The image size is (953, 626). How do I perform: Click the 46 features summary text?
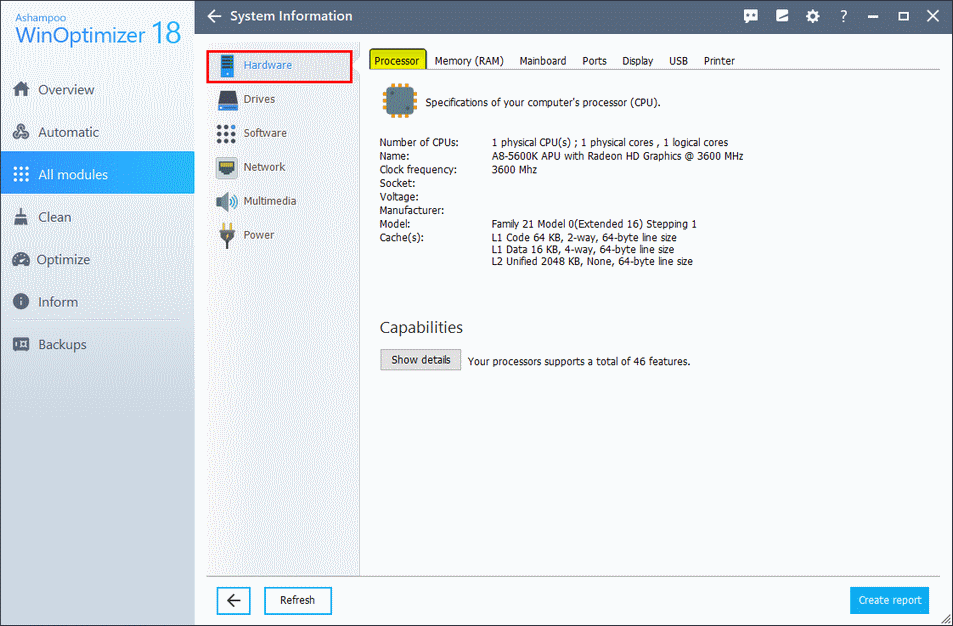(x=579, y=362)
